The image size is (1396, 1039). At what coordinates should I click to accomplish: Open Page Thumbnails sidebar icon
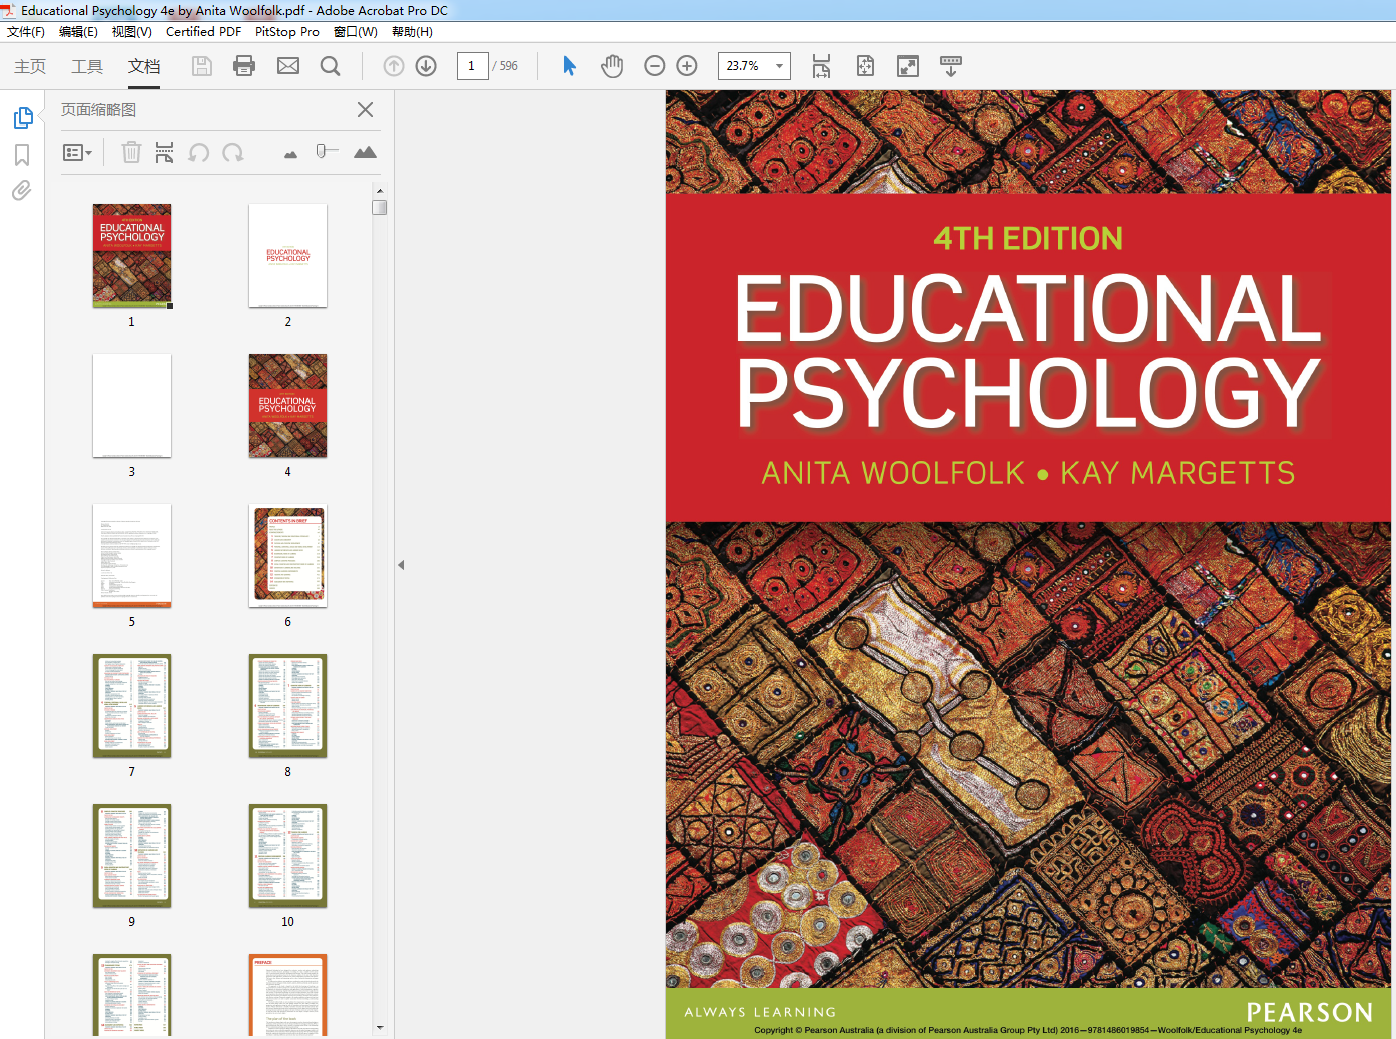click(x=23, y=118)
